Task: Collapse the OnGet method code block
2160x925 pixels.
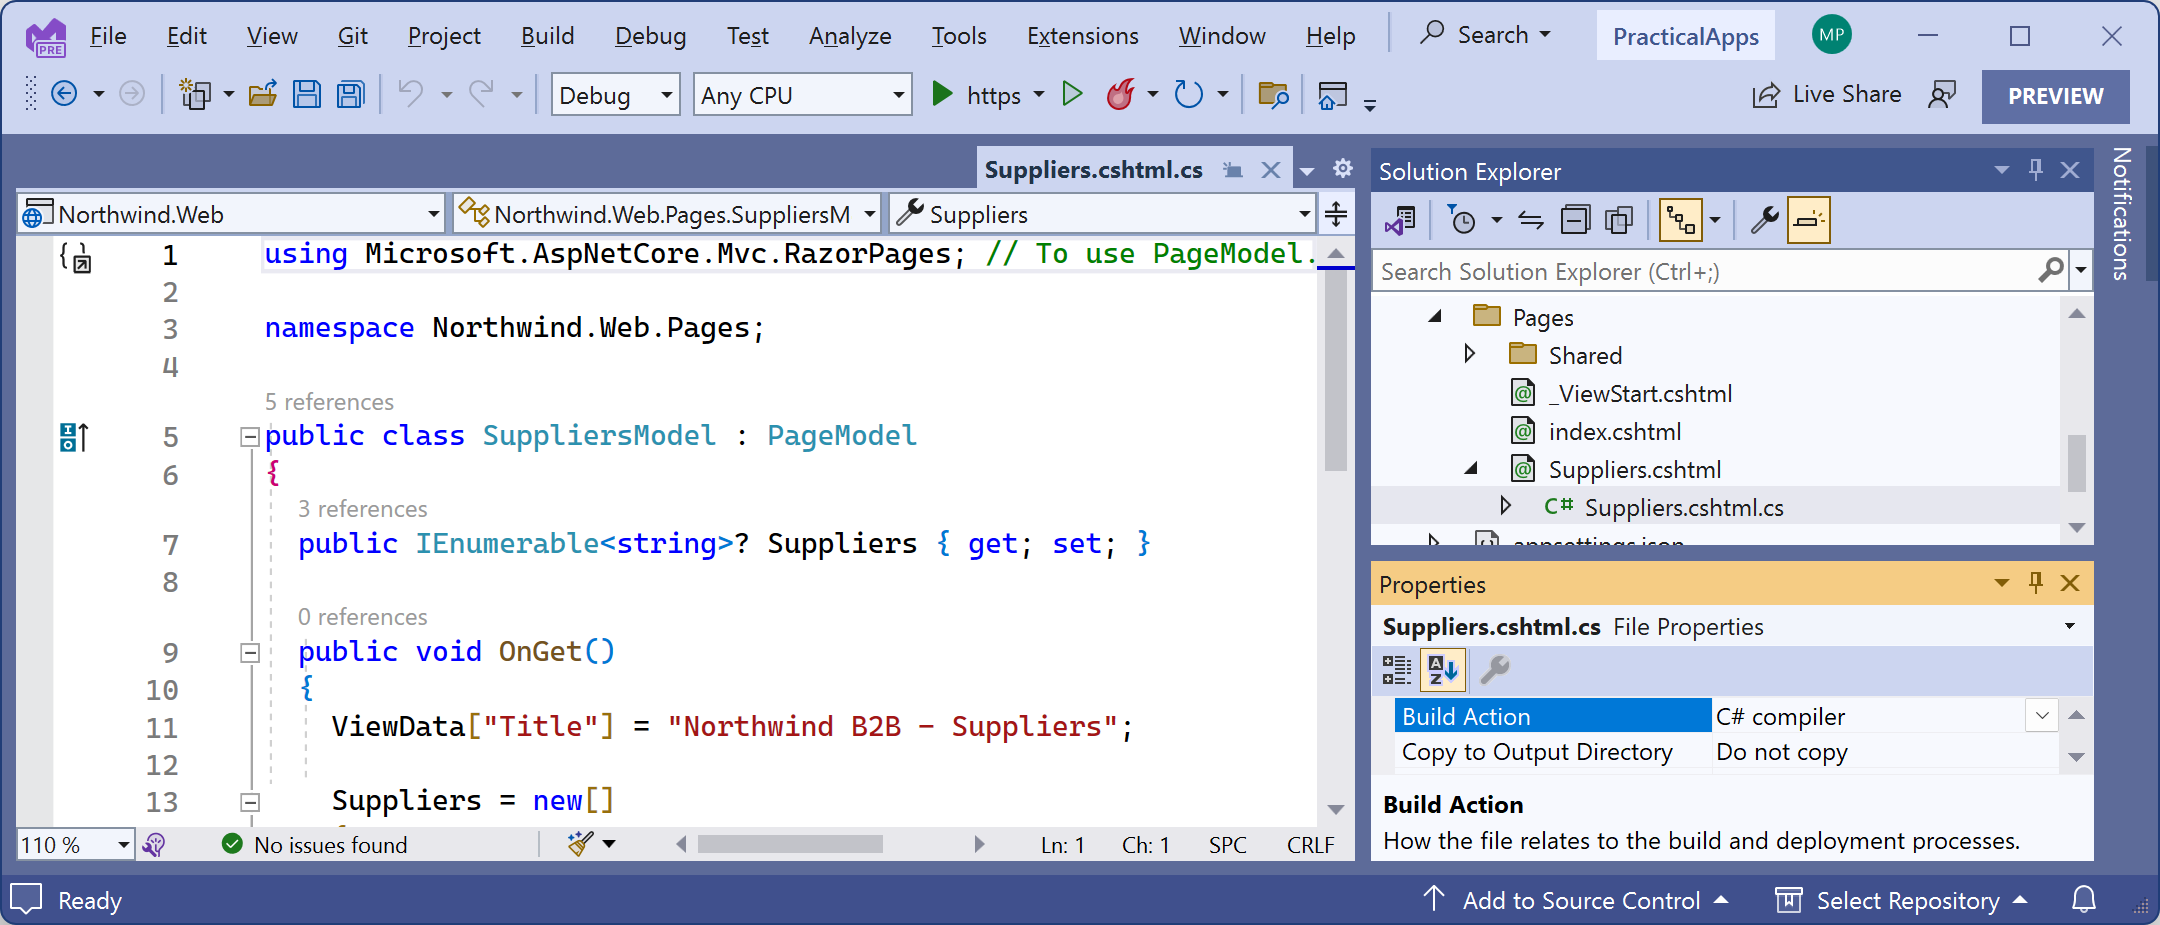Action: coord(250,653)
